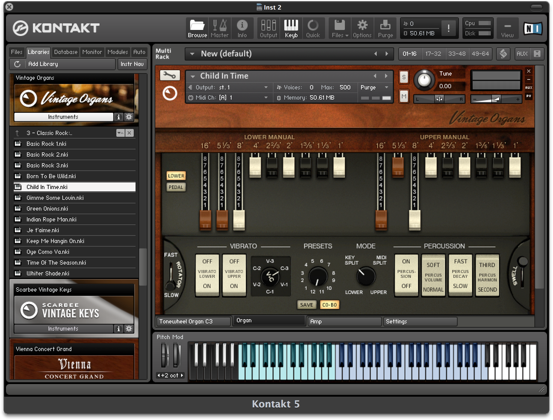The width and height of the screenshot is (553, 420).
Task: Click the SAVE preset button
Action: [x=306, y=305]
